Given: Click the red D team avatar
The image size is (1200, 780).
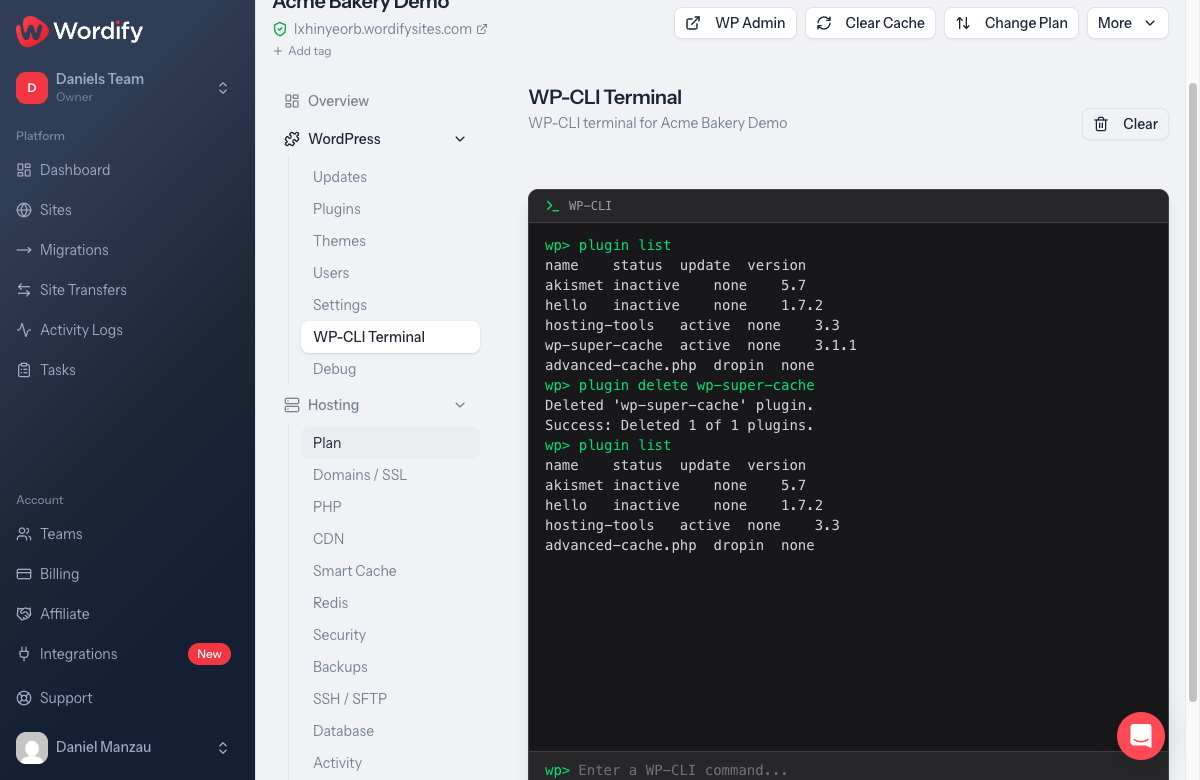Looking at the screenshot, I should [32, 88].
